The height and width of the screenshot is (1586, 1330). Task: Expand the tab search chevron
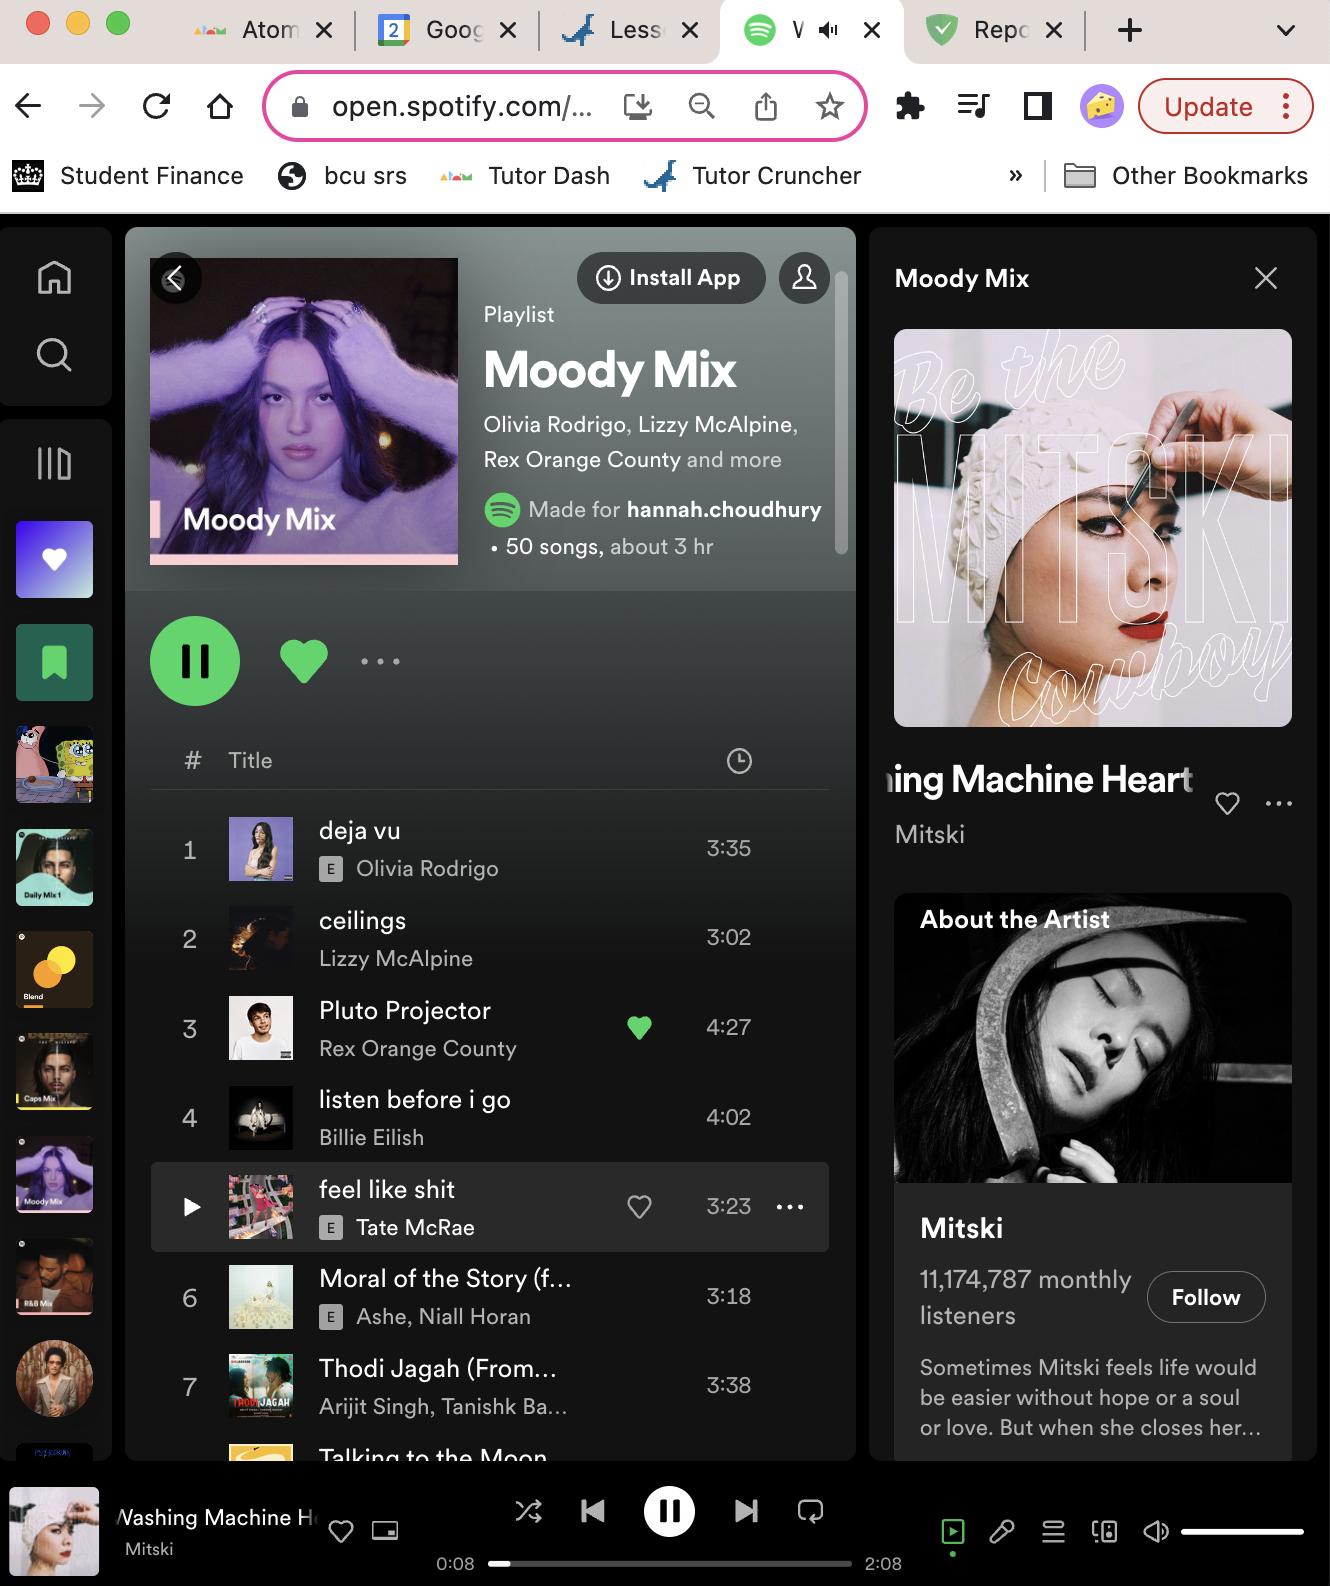pyautogui.click(x=1286, y=30)
